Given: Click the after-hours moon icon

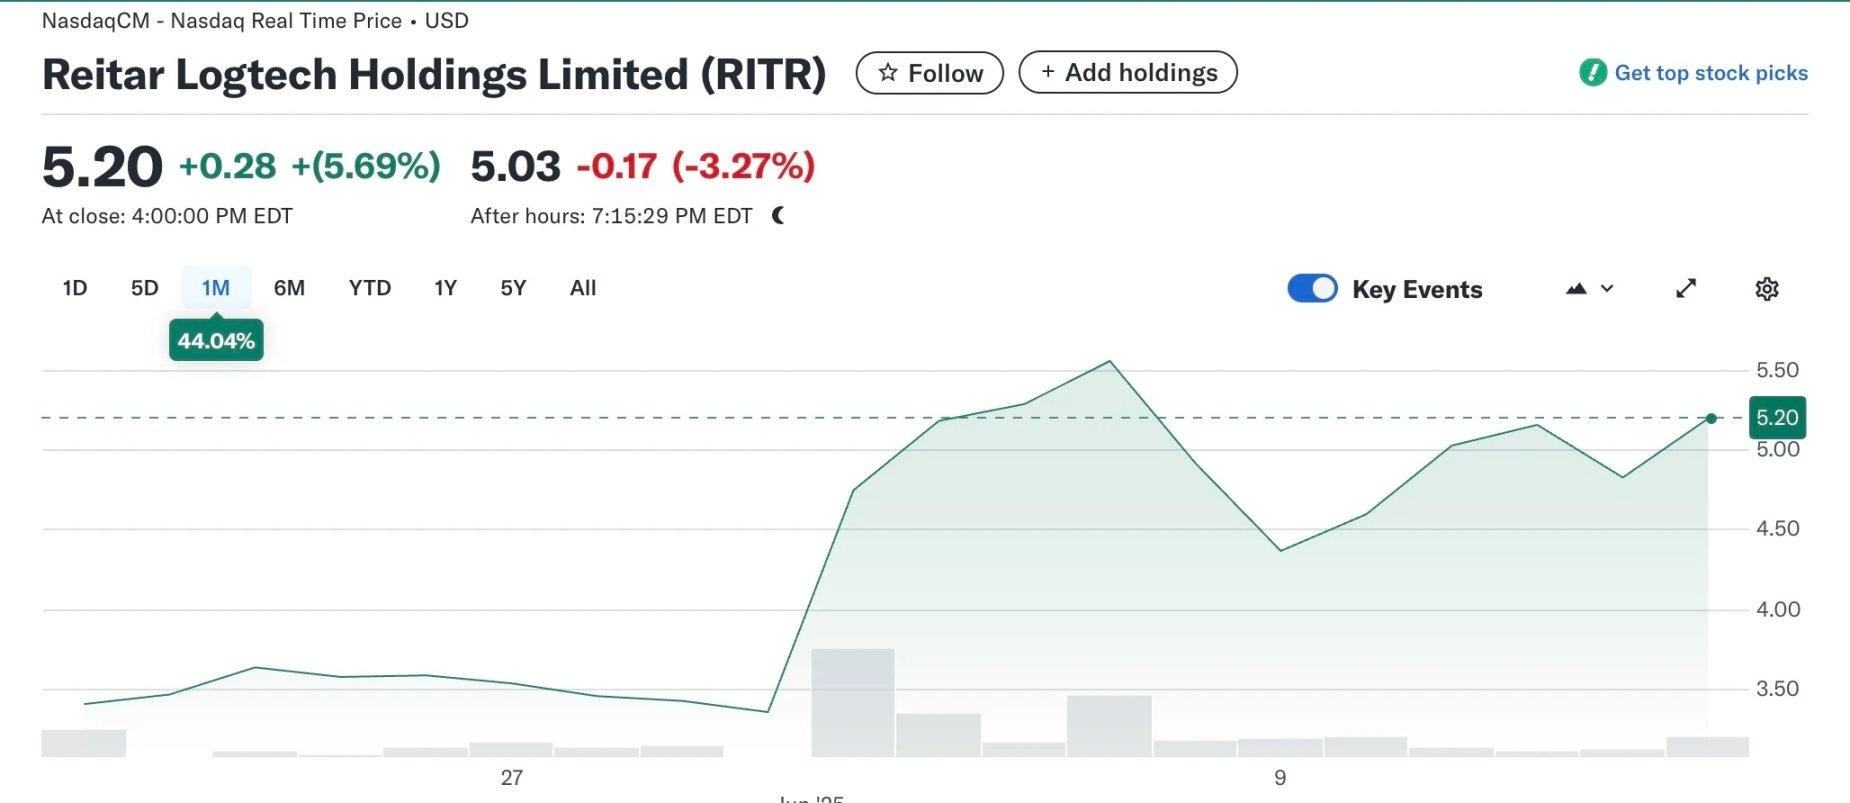Looking at the screenshot, I should [x=778, y=215].
